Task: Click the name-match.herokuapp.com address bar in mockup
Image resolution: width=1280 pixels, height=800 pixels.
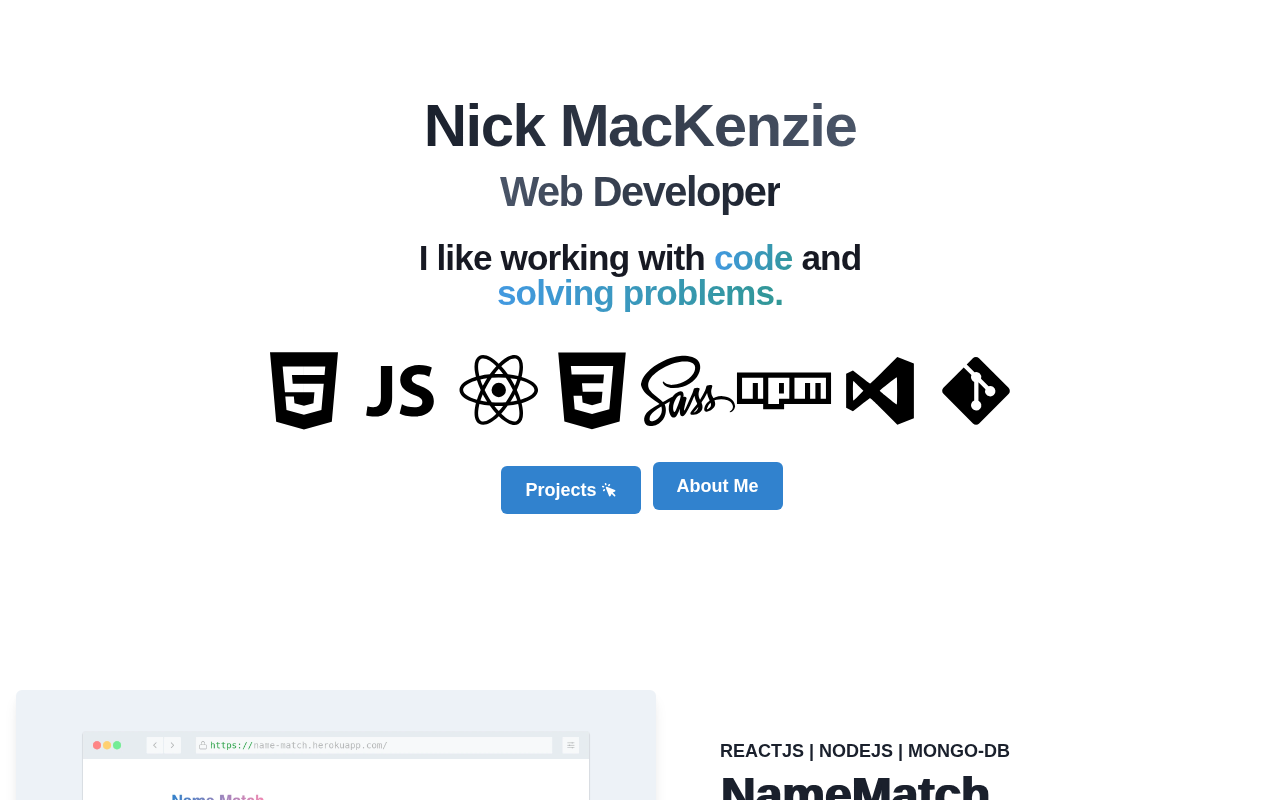Action: [x=374, y=745]
